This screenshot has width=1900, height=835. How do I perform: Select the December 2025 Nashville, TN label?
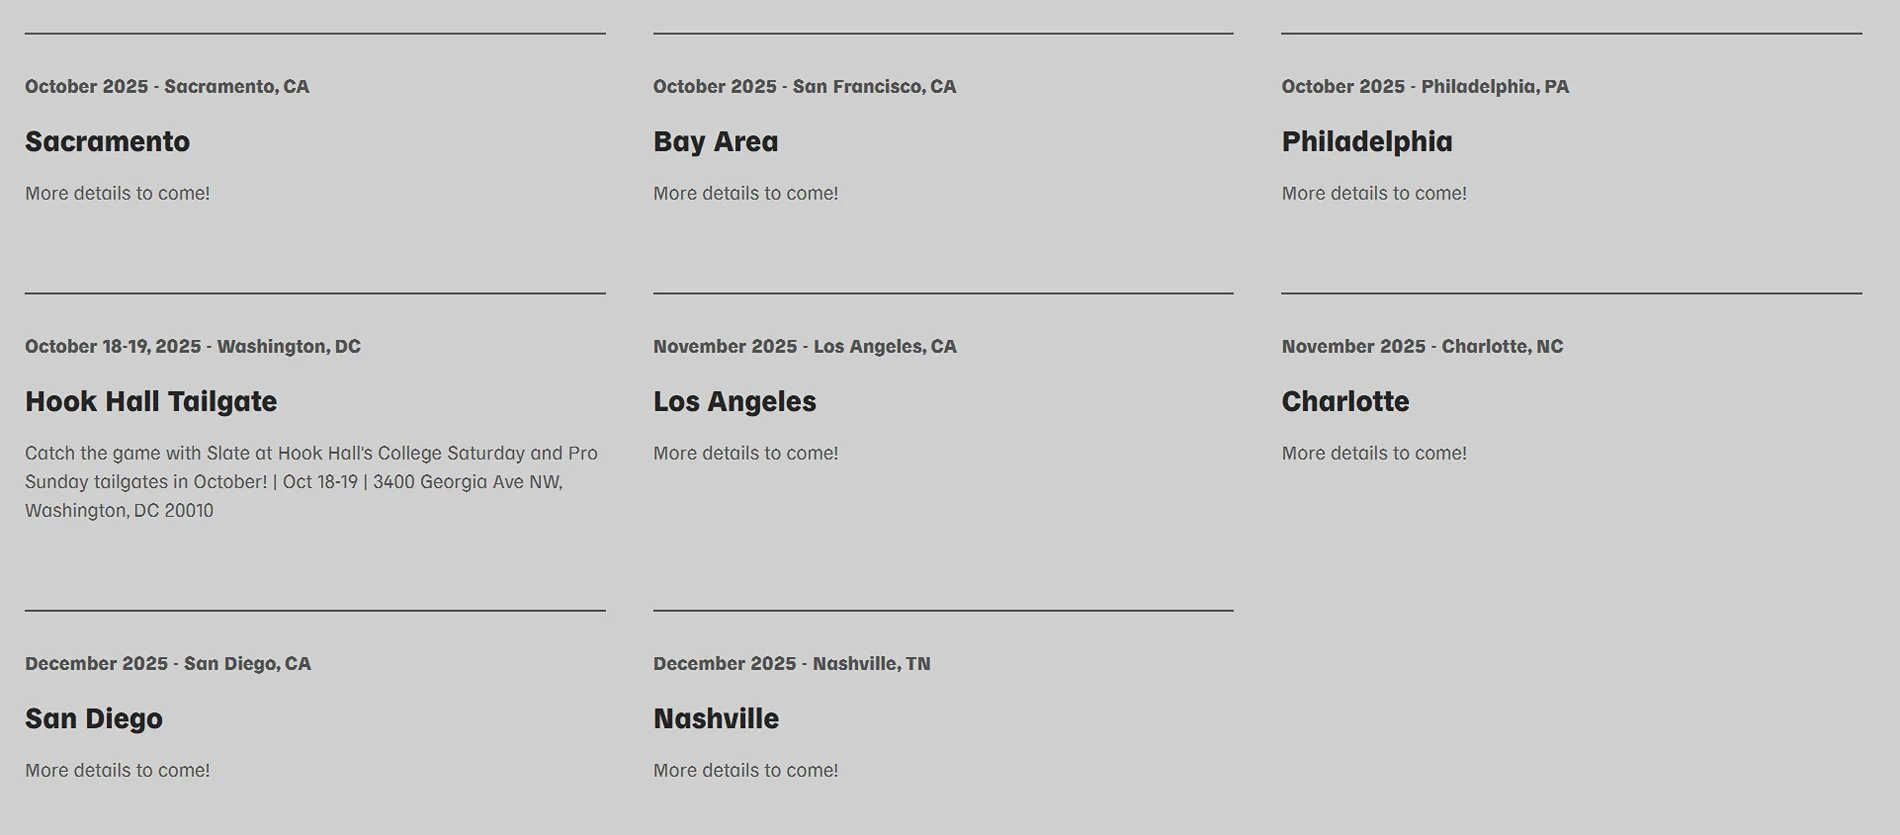[x=791, y=664]
